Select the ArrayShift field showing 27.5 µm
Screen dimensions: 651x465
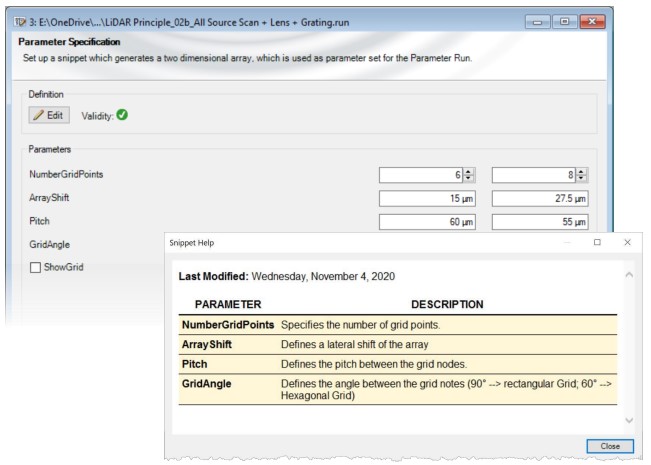click(x=540, y=198)
